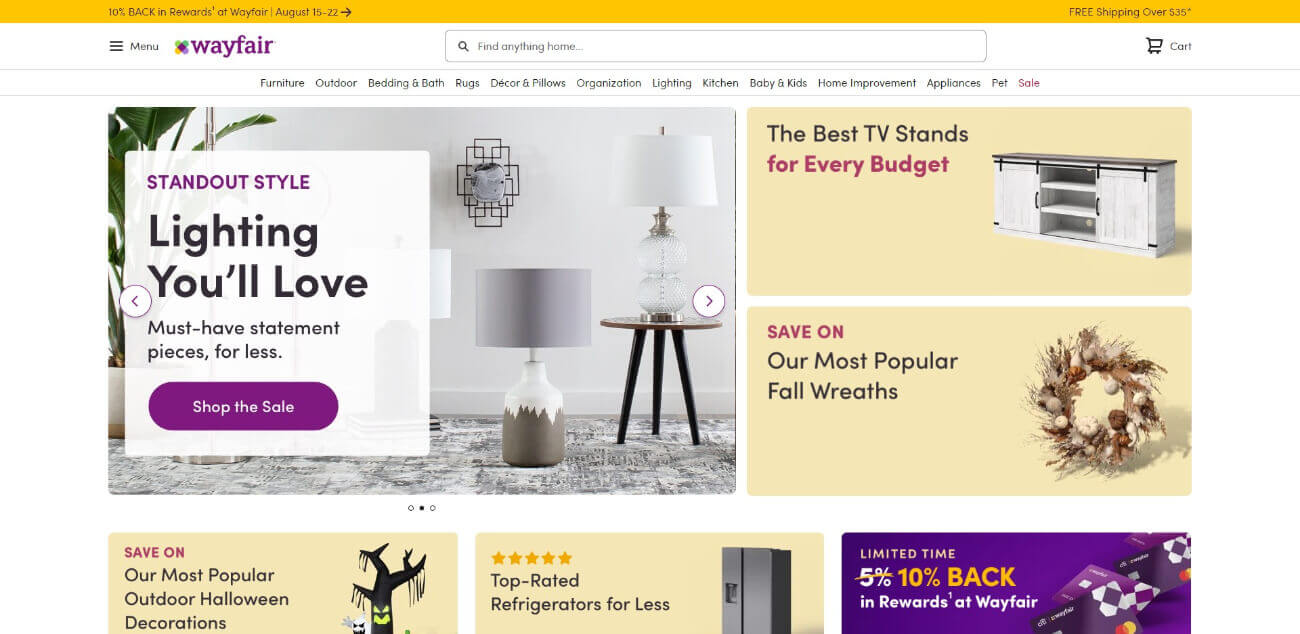Viewport: 1300px width, 634px height.
Task: Select the first carousel dot
Action: 411,508
